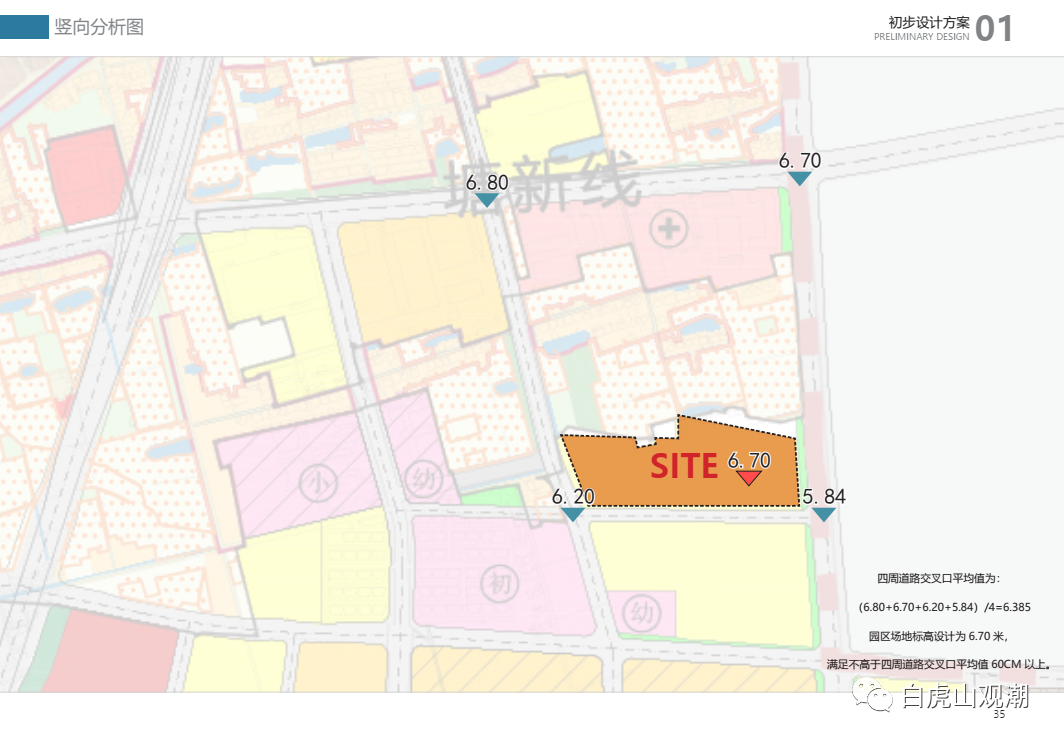The image size is (1064, 743).
Task: Click the circled 幼 symbol below the 初 block
Action: coord(642,613)
